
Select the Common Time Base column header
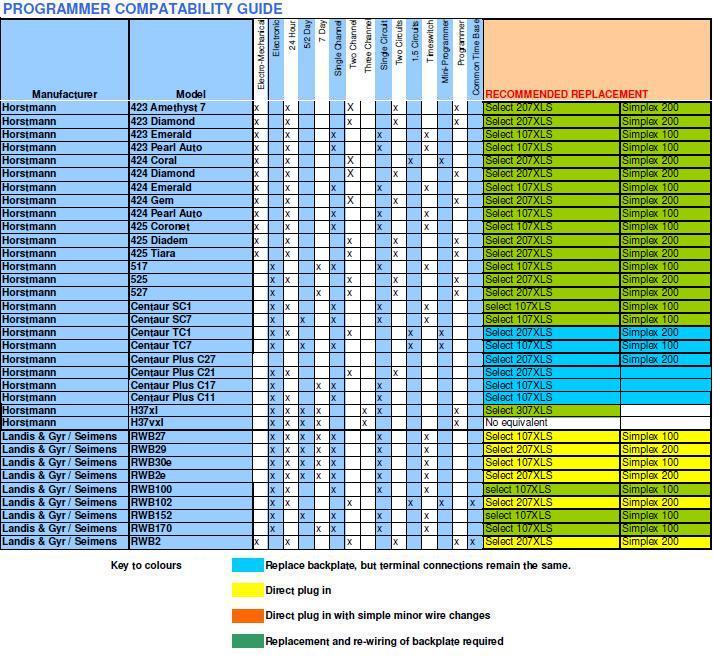point(474,57)
